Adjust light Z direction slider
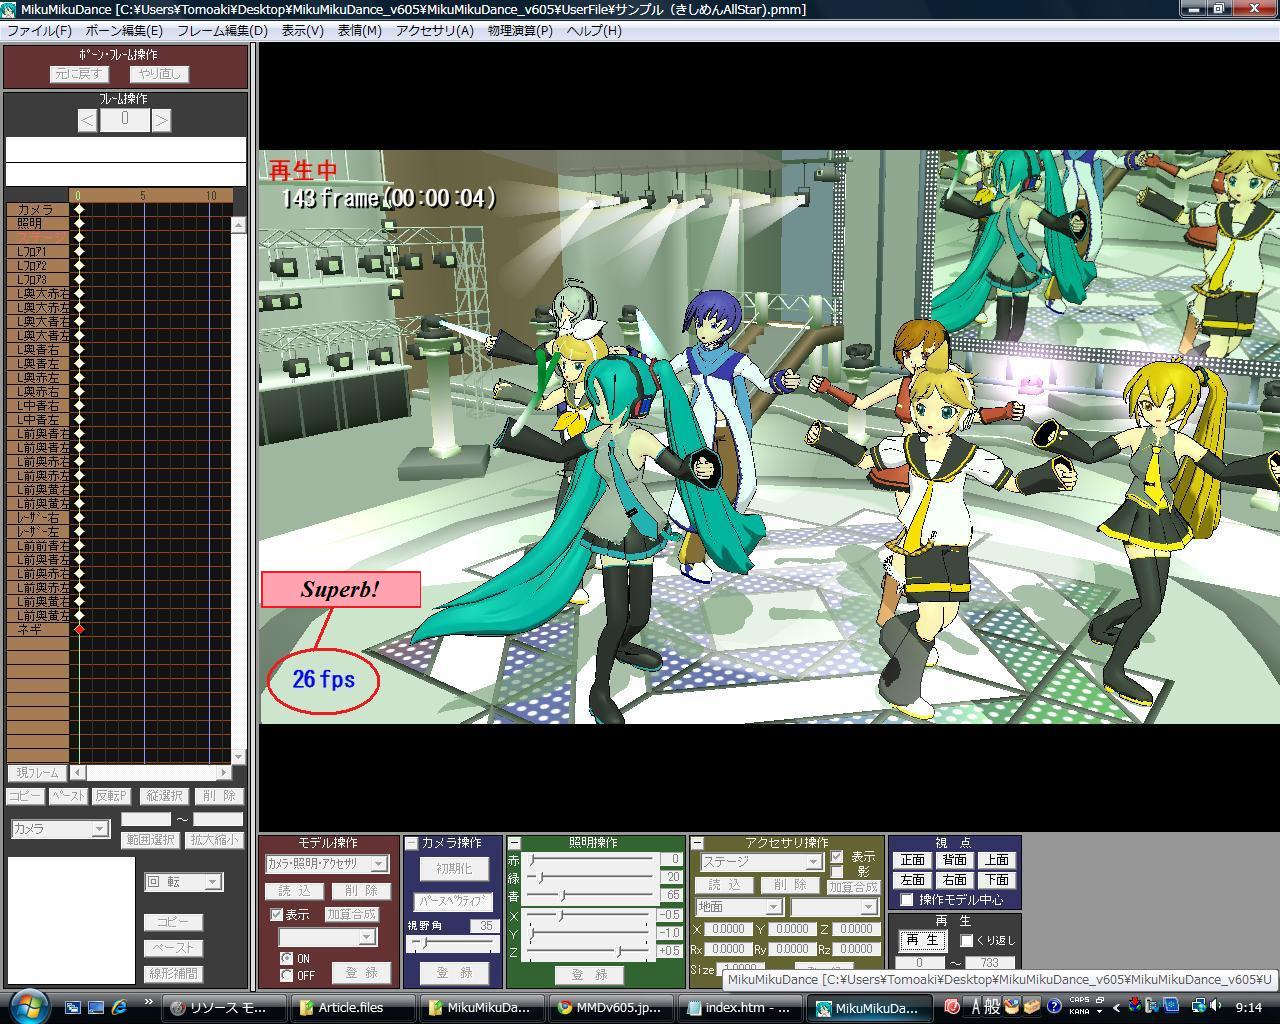Image resolution: width=1280 pixels, height=1024 pixels. click(590, 951)
